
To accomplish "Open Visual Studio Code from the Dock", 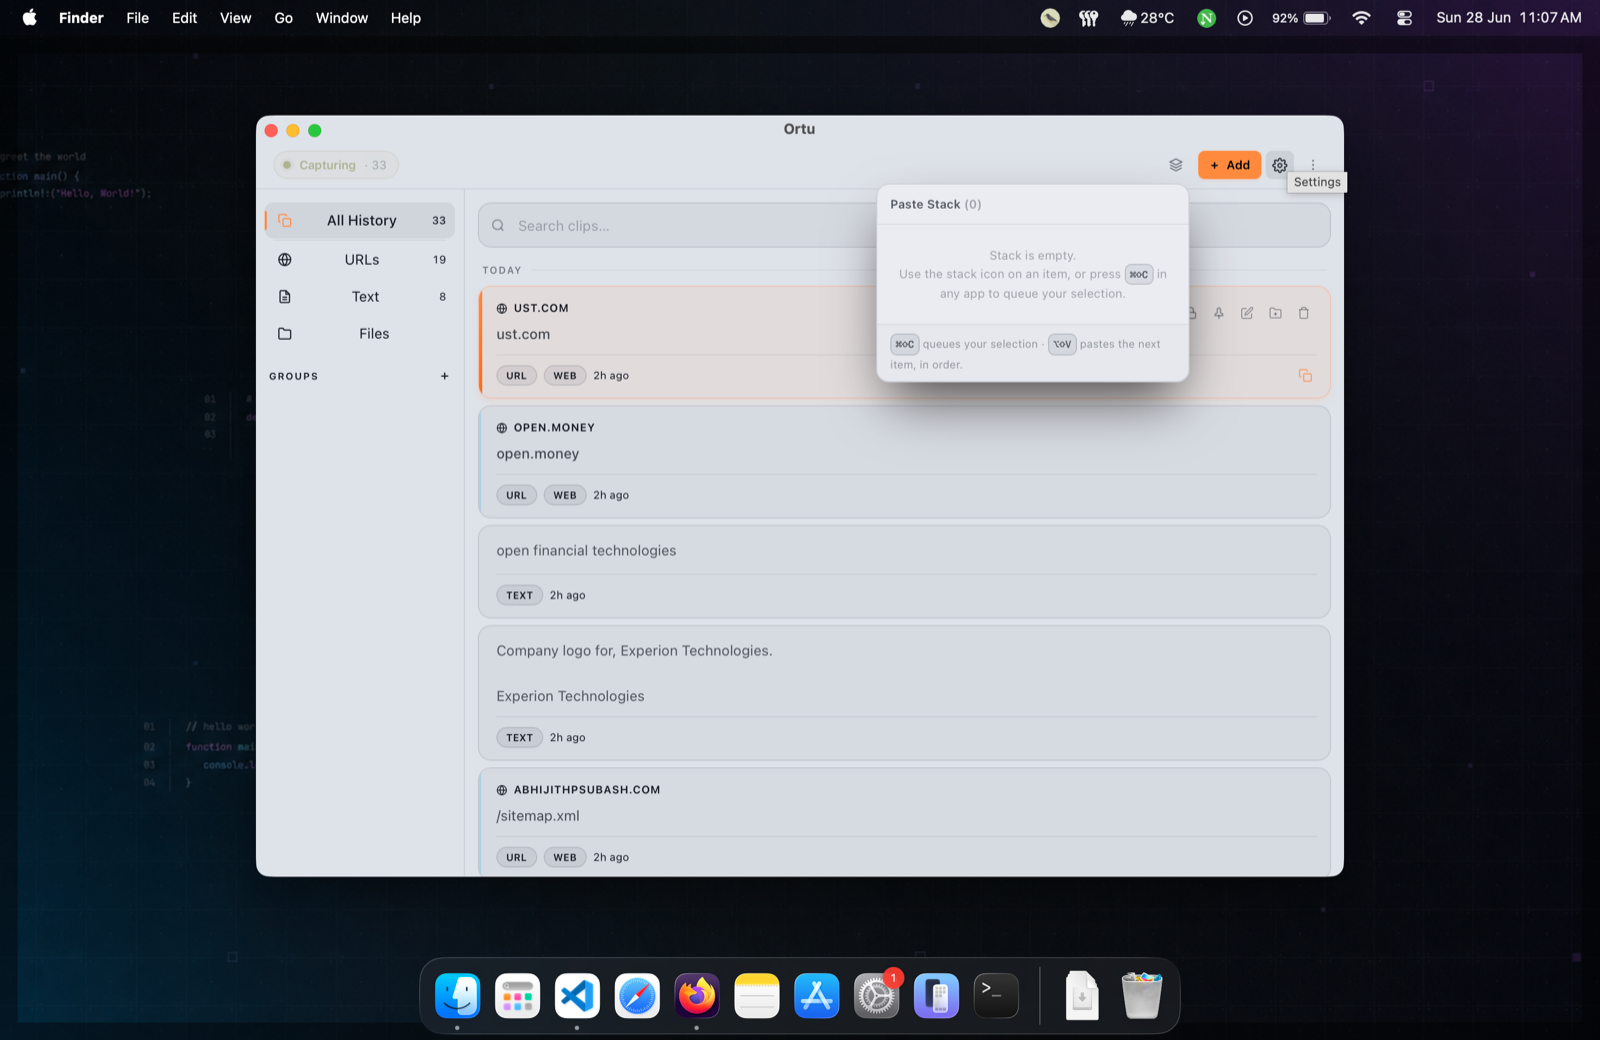I will click(577, 996).
